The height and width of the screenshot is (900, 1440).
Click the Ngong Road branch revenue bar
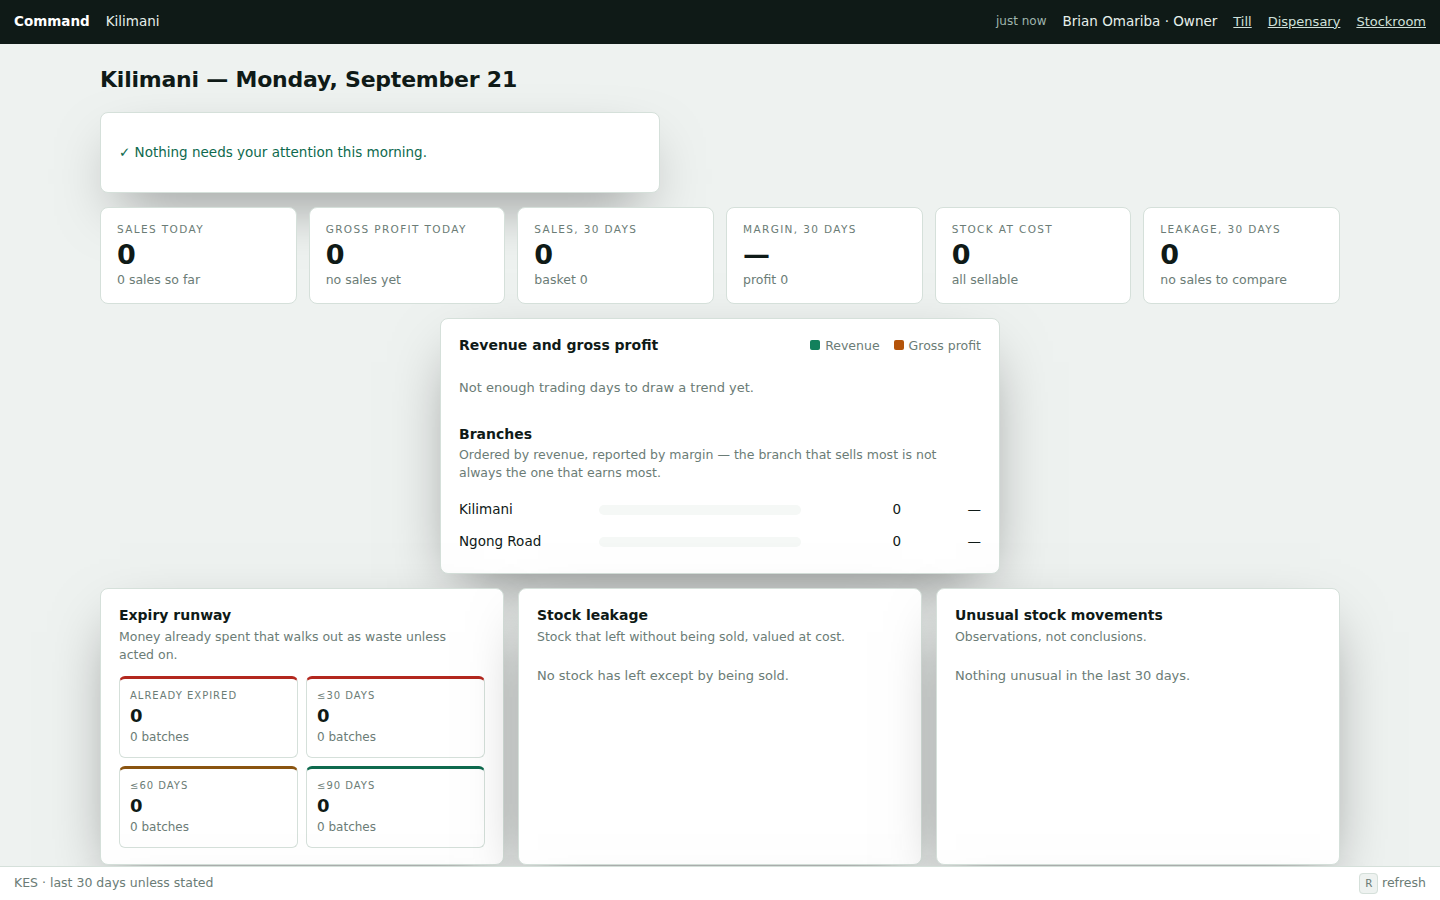[700, 542]
